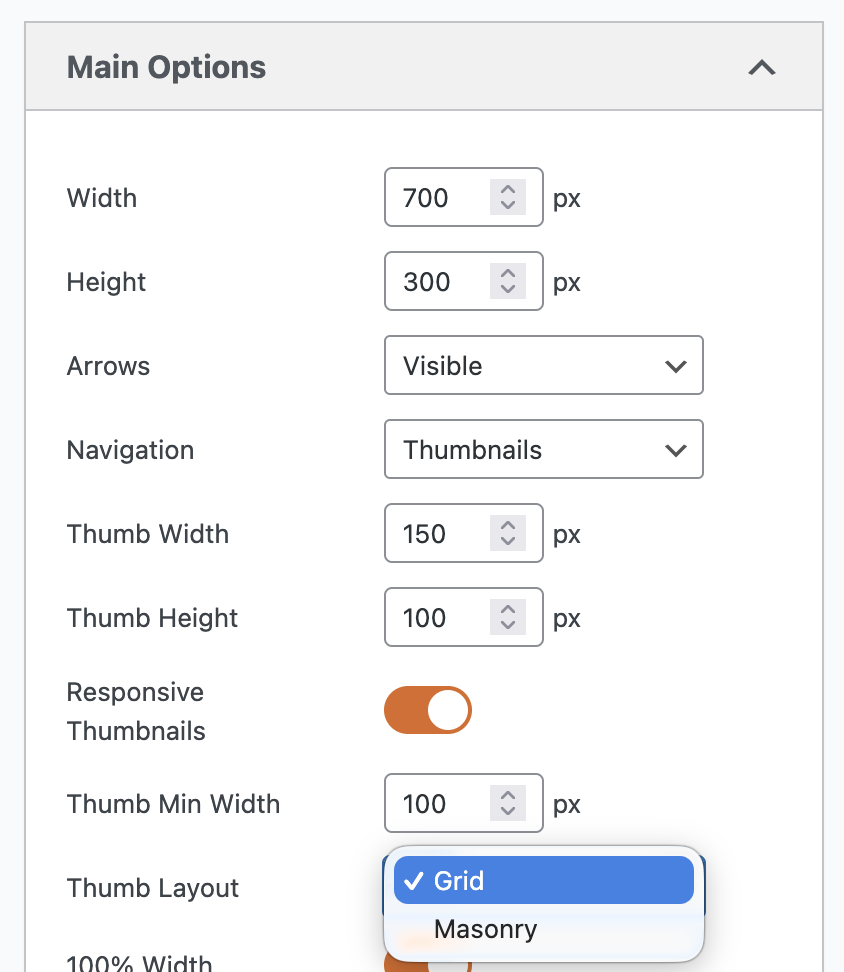Click the Main Options header title
Screen dimensions: 844x972
point(166,68)
